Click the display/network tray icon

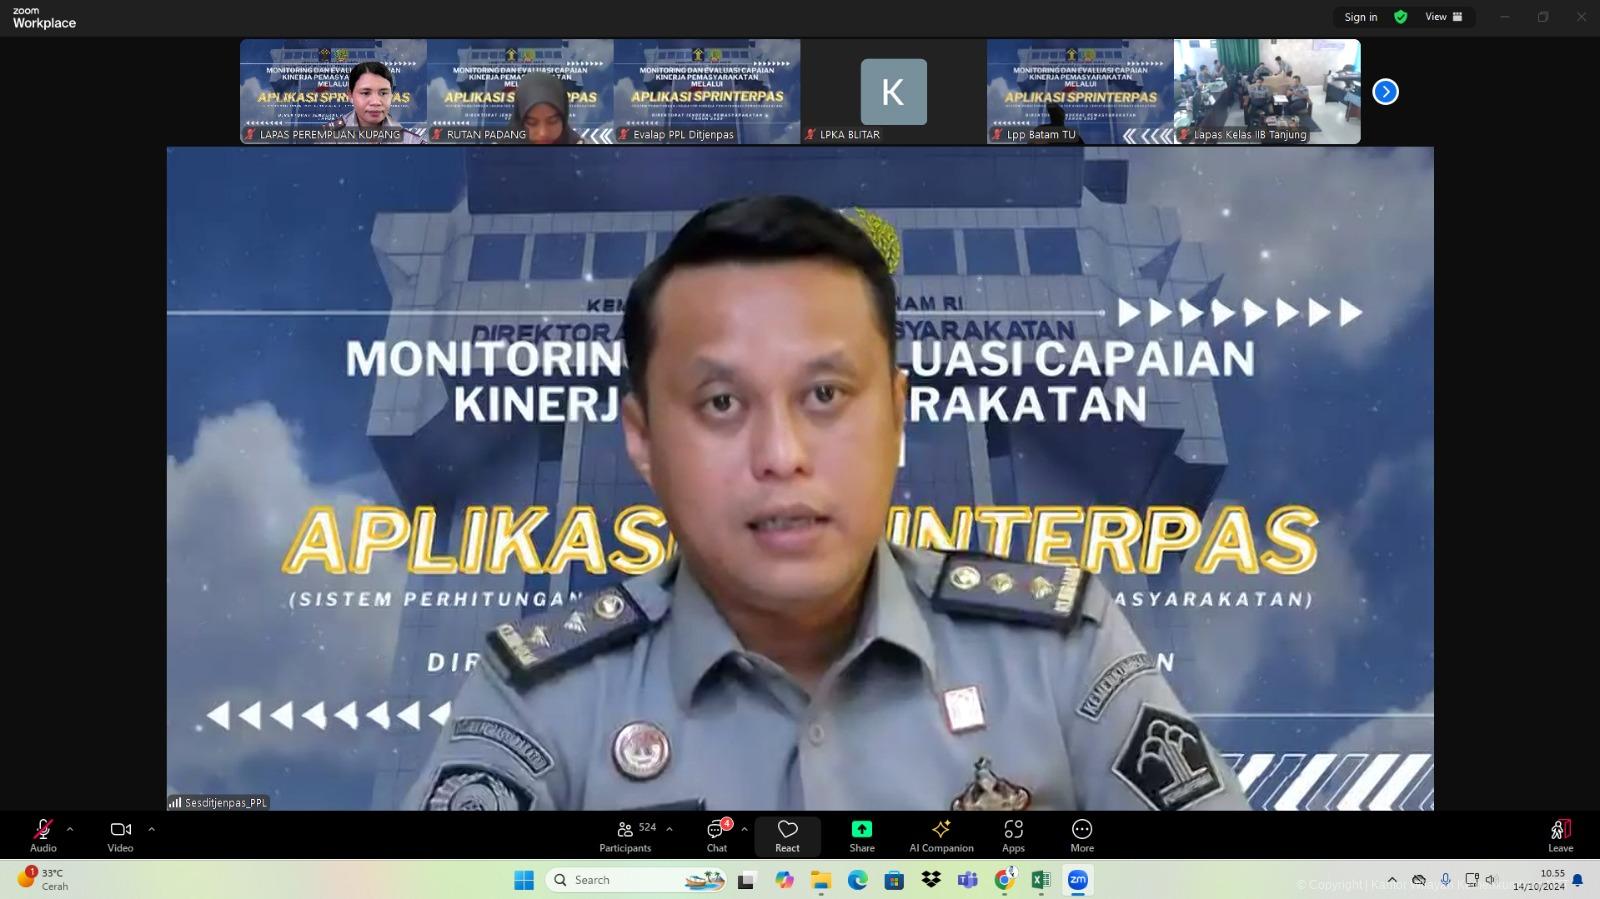pyautogui.click(x=1471, y=880)
